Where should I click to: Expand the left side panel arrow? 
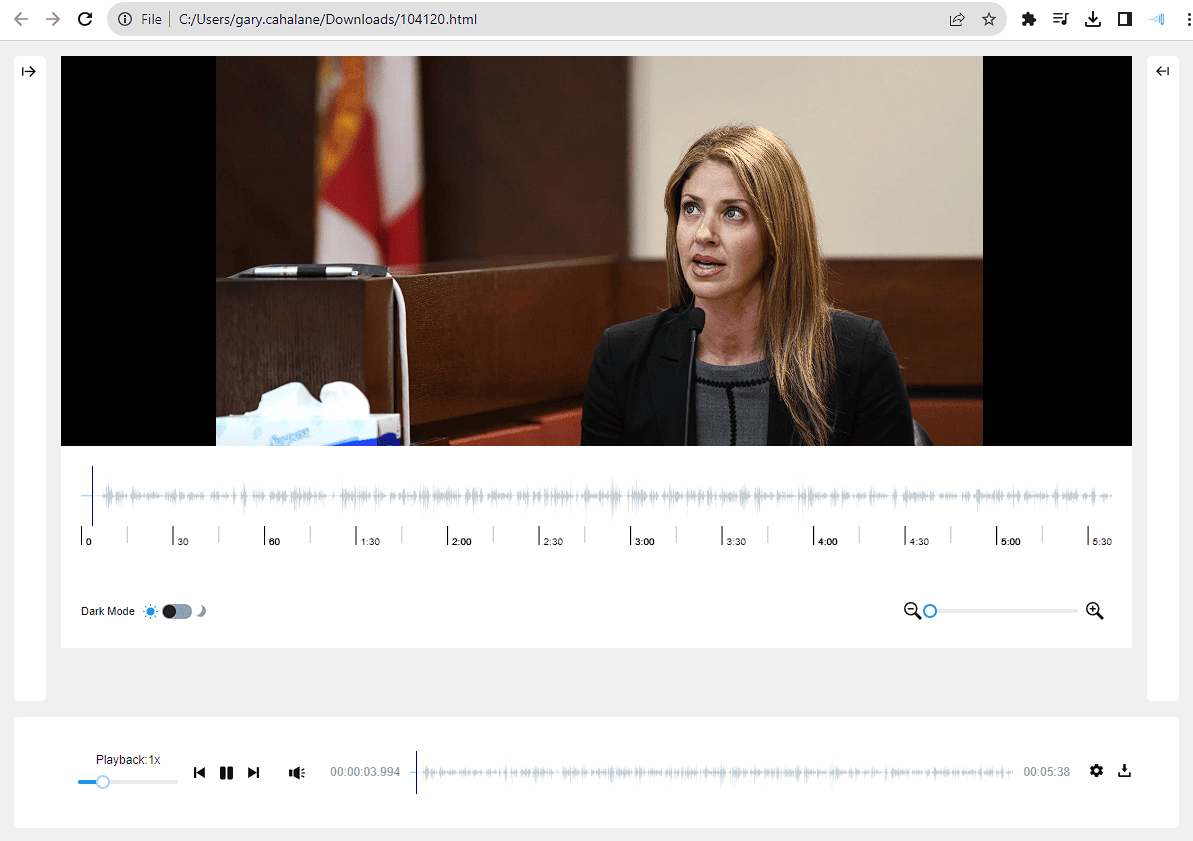[x=28, y=72]
